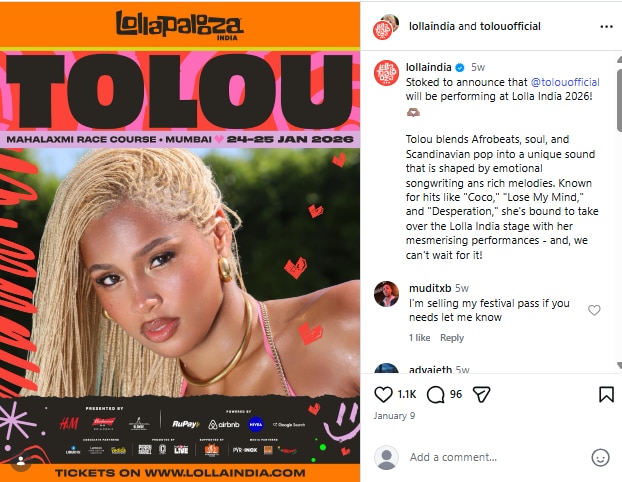Open the three-dot more options menu

point(606,27)
